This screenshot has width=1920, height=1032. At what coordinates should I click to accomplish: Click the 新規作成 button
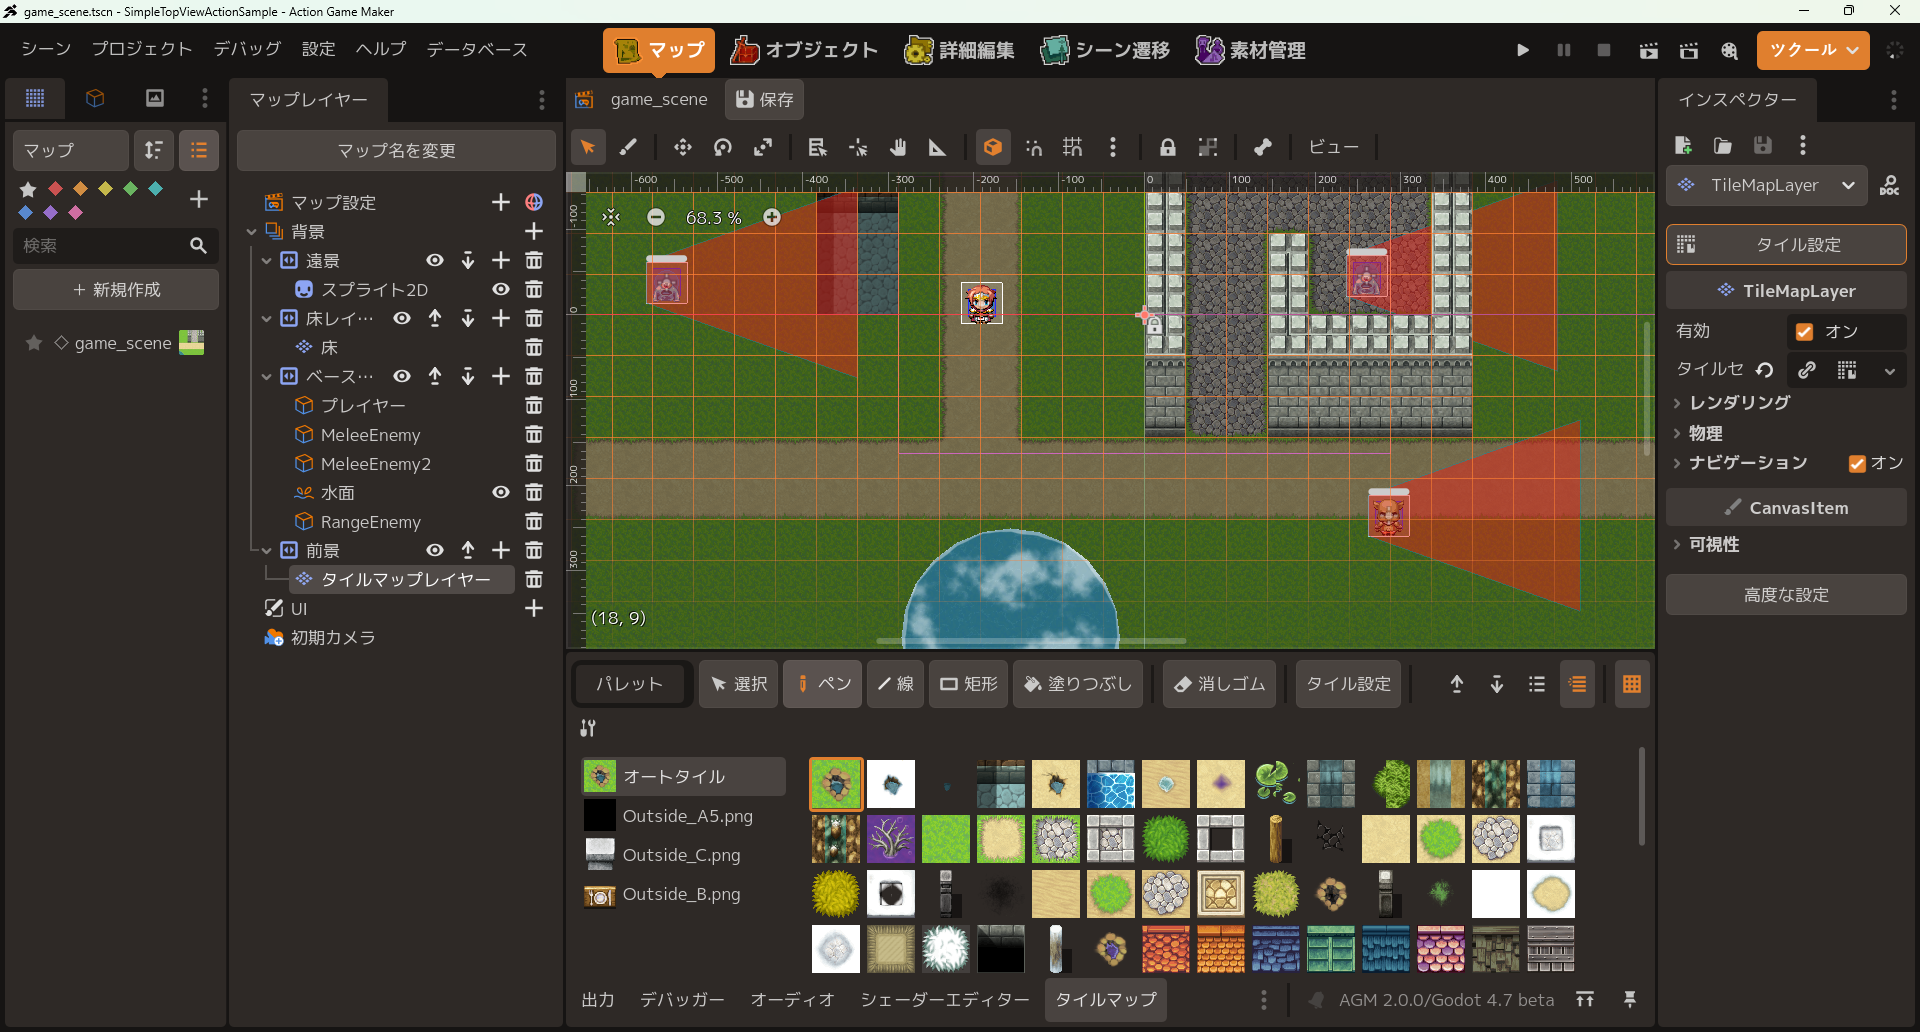point(116,290)
